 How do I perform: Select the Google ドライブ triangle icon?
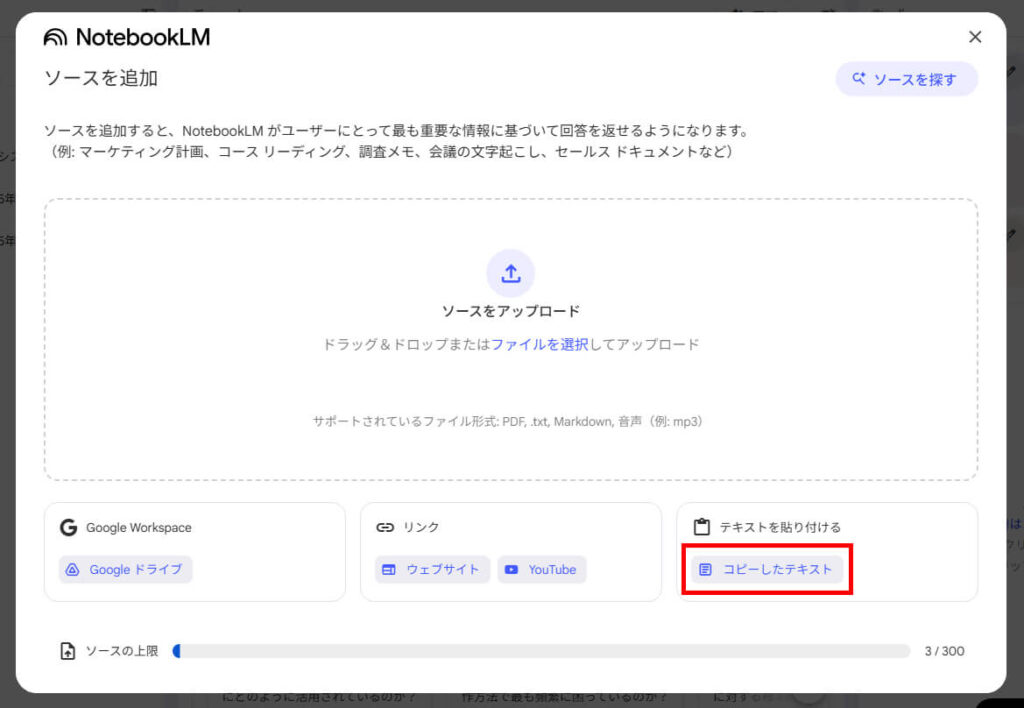[71, 569]
